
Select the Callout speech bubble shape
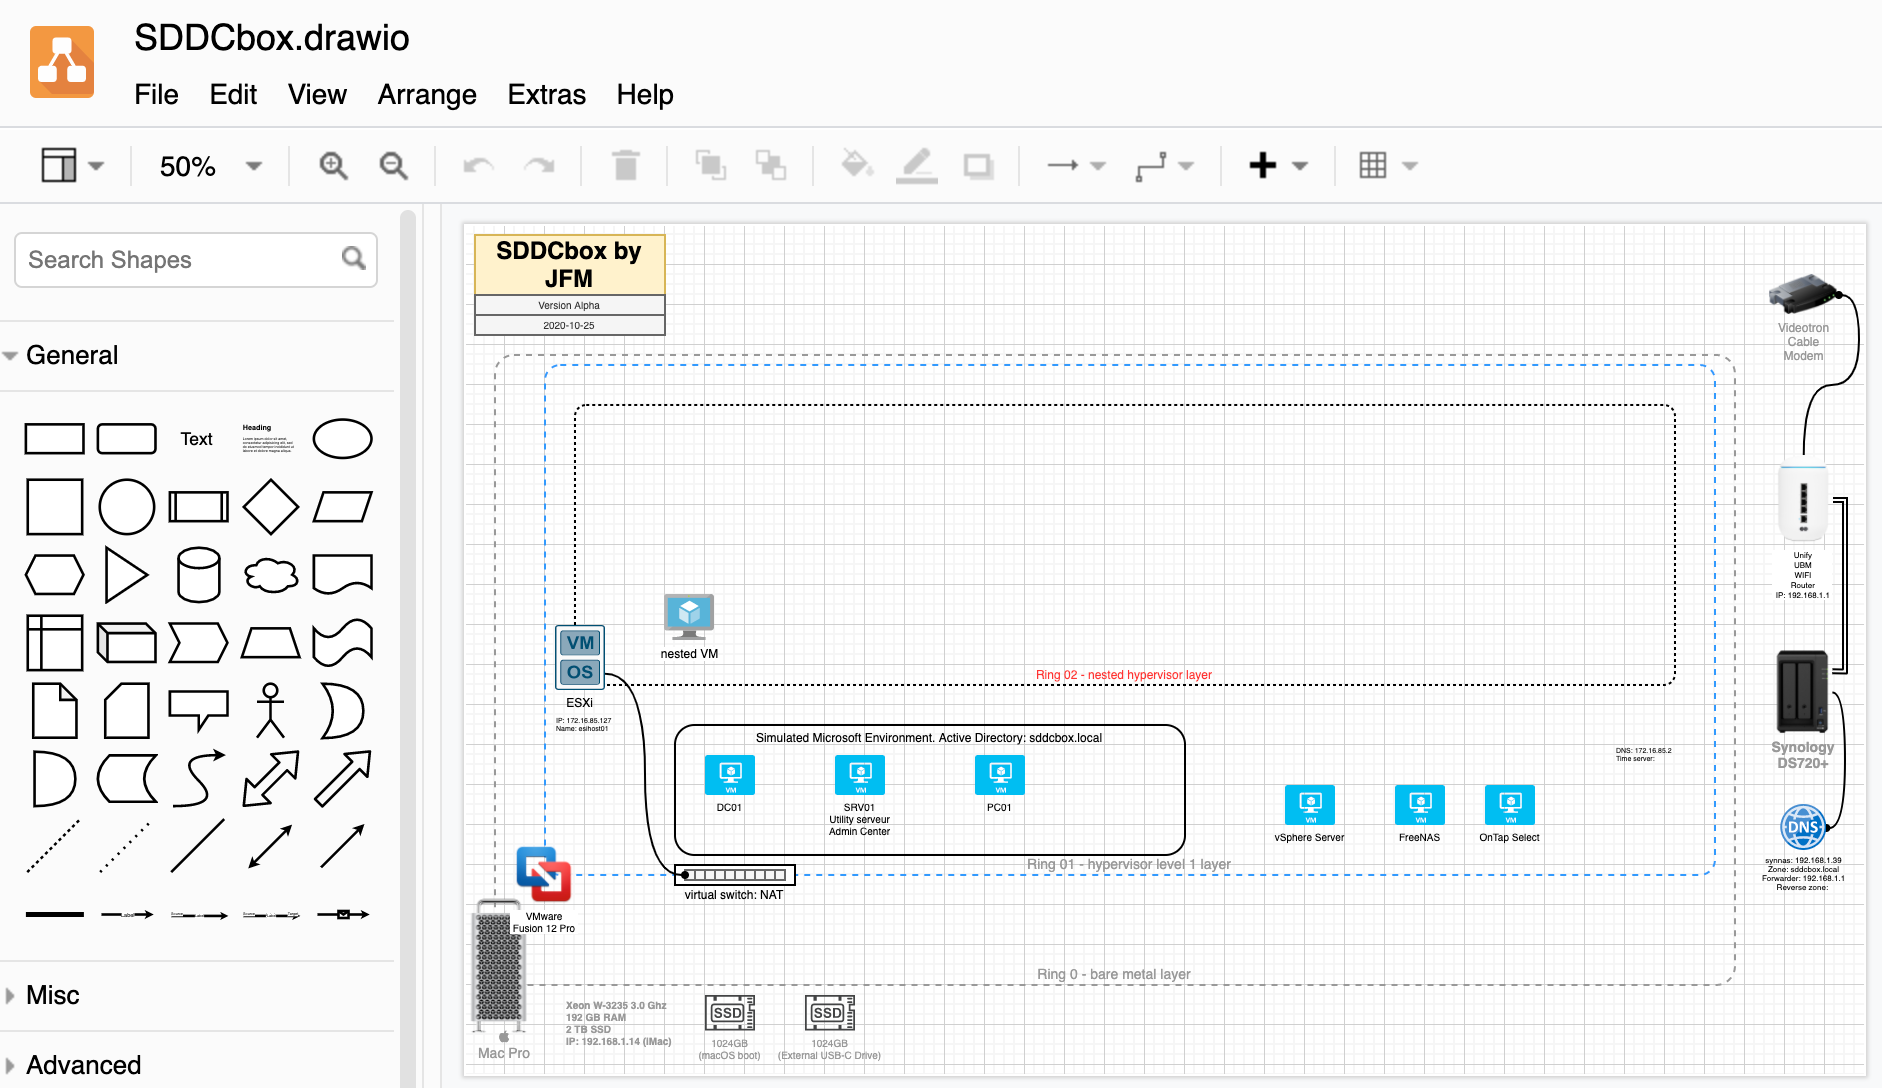point(199,711)
